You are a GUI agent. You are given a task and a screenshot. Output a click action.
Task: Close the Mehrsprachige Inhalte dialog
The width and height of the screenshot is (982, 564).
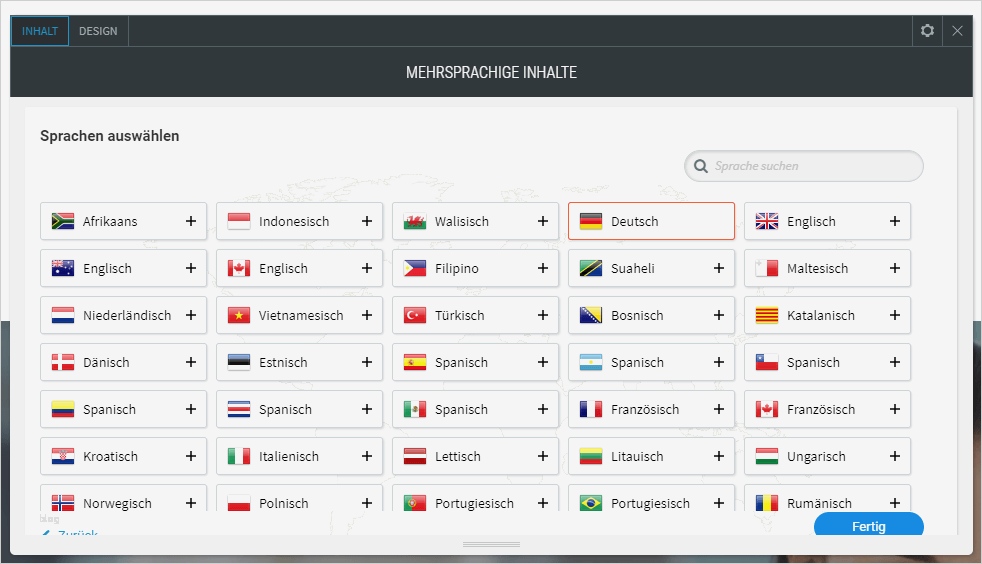click(x=957, y=31)
